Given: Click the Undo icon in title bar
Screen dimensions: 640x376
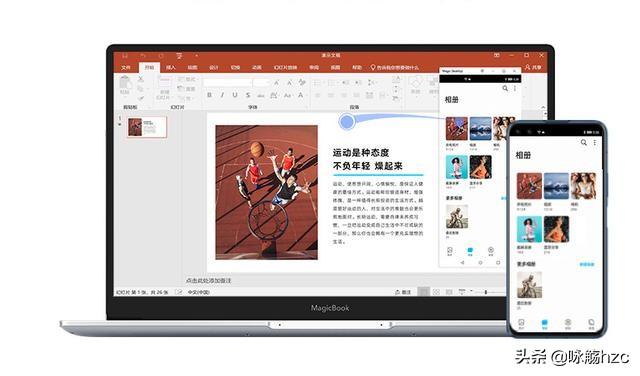Looking at the screenshot, I should tap(143, 56).
